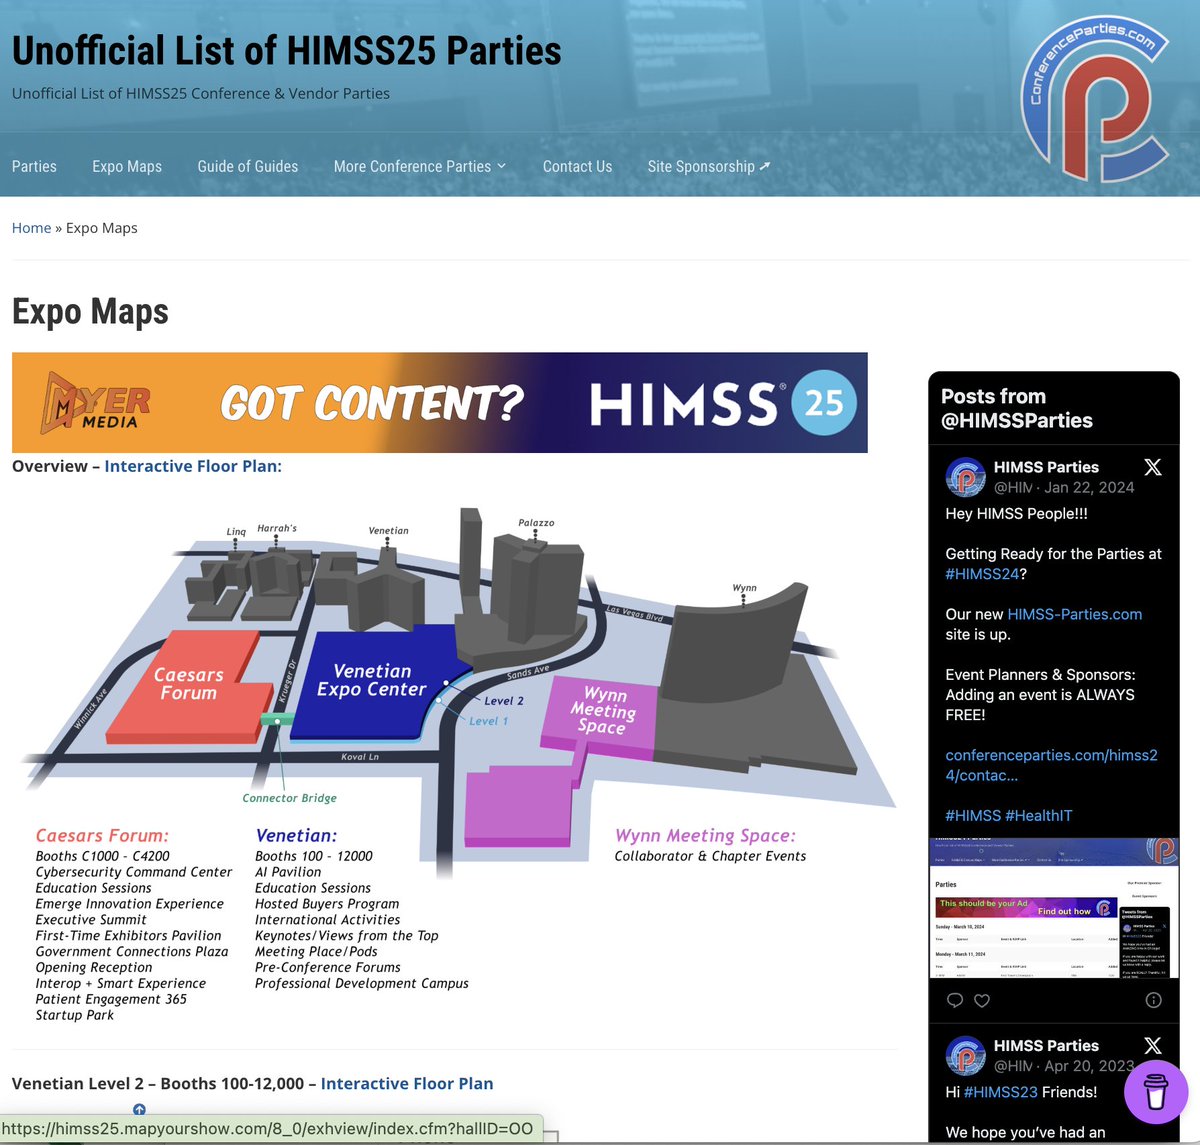The width and height of the screenshot is (1200, 1145).
Task: Like the tweet with the heart icon
Action: tap(982, 1000)
